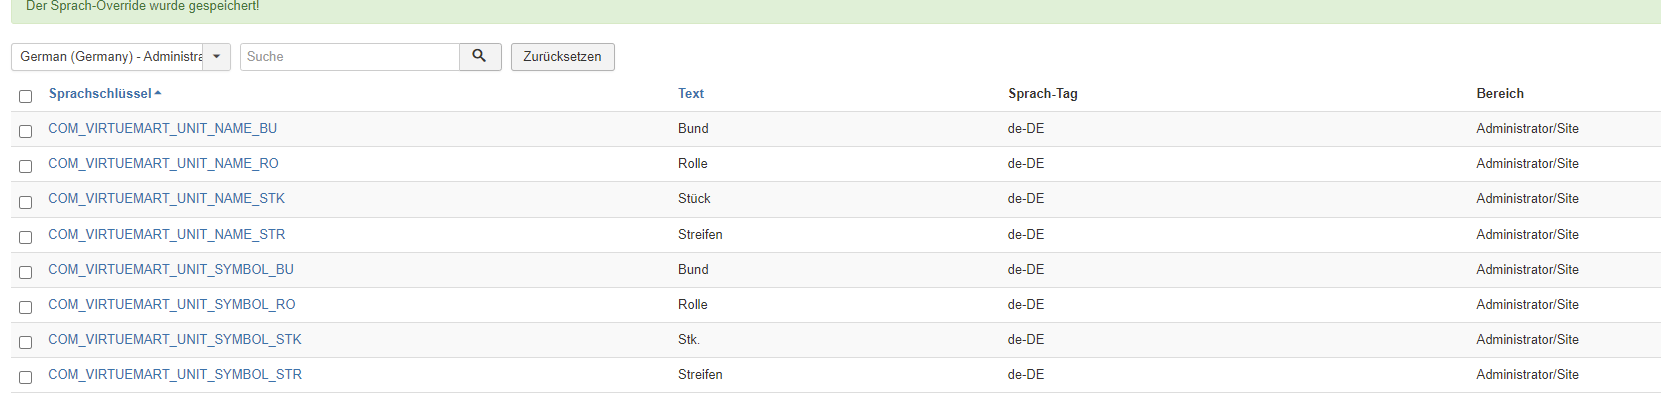Open override COM_VIRTUEMART_UNIT_NAME_RO
1661x415 pixels.
pyautogui.click(x=163, y=164)
